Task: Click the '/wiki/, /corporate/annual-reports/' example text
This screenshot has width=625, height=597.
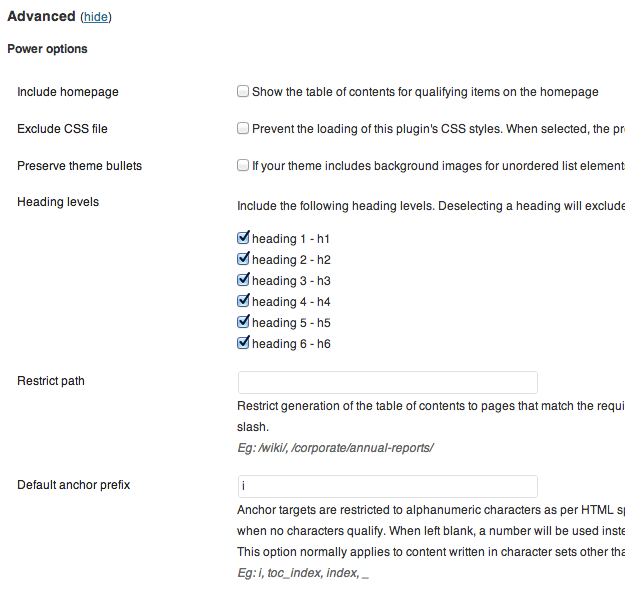Action: (x=335, y=447)
